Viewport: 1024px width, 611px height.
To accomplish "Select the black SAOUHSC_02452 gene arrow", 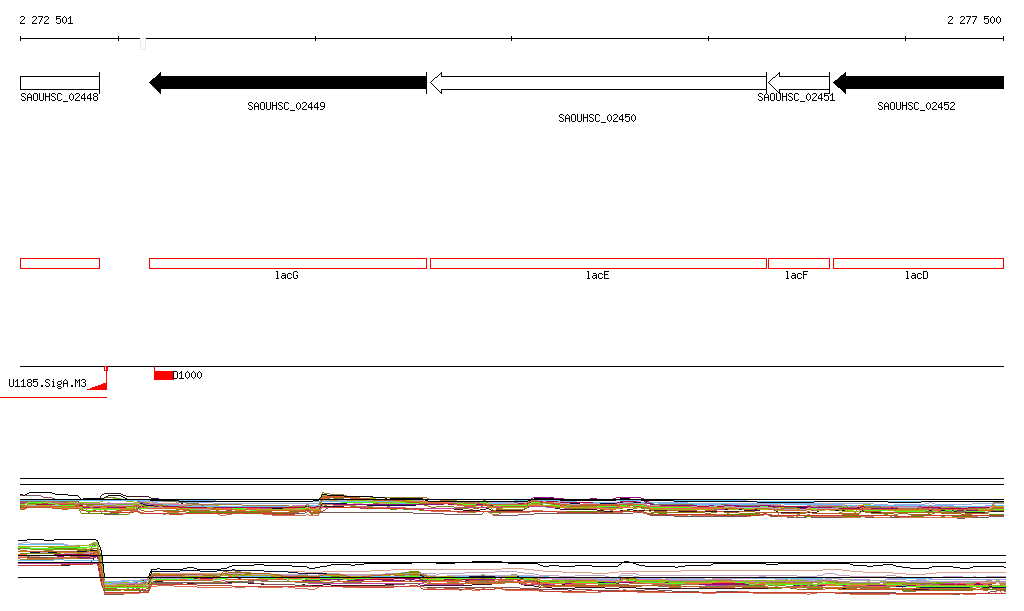I will coord(918,83).
